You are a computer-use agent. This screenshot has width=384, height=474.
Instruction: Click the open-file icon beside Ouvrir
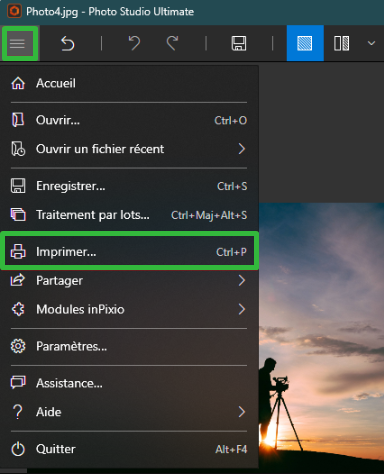click(18, 120)
